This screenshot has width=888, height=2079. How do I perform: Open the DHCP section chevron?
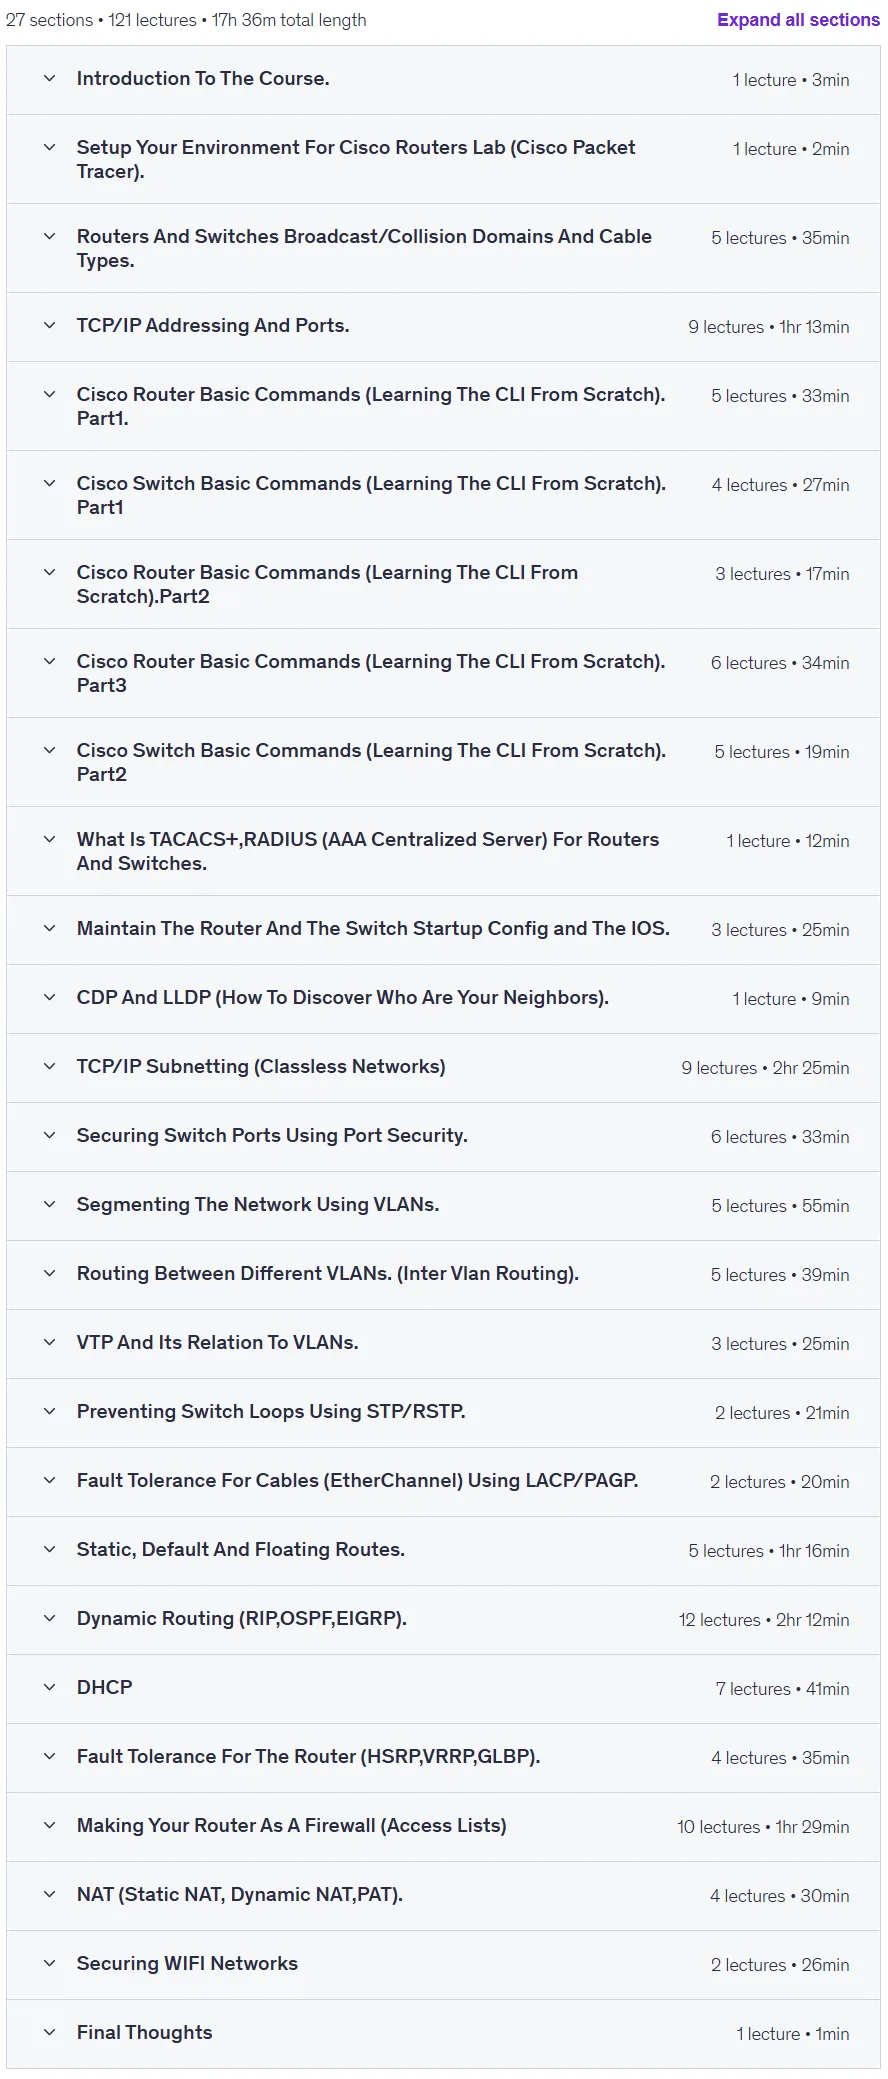click(49, 1688)
